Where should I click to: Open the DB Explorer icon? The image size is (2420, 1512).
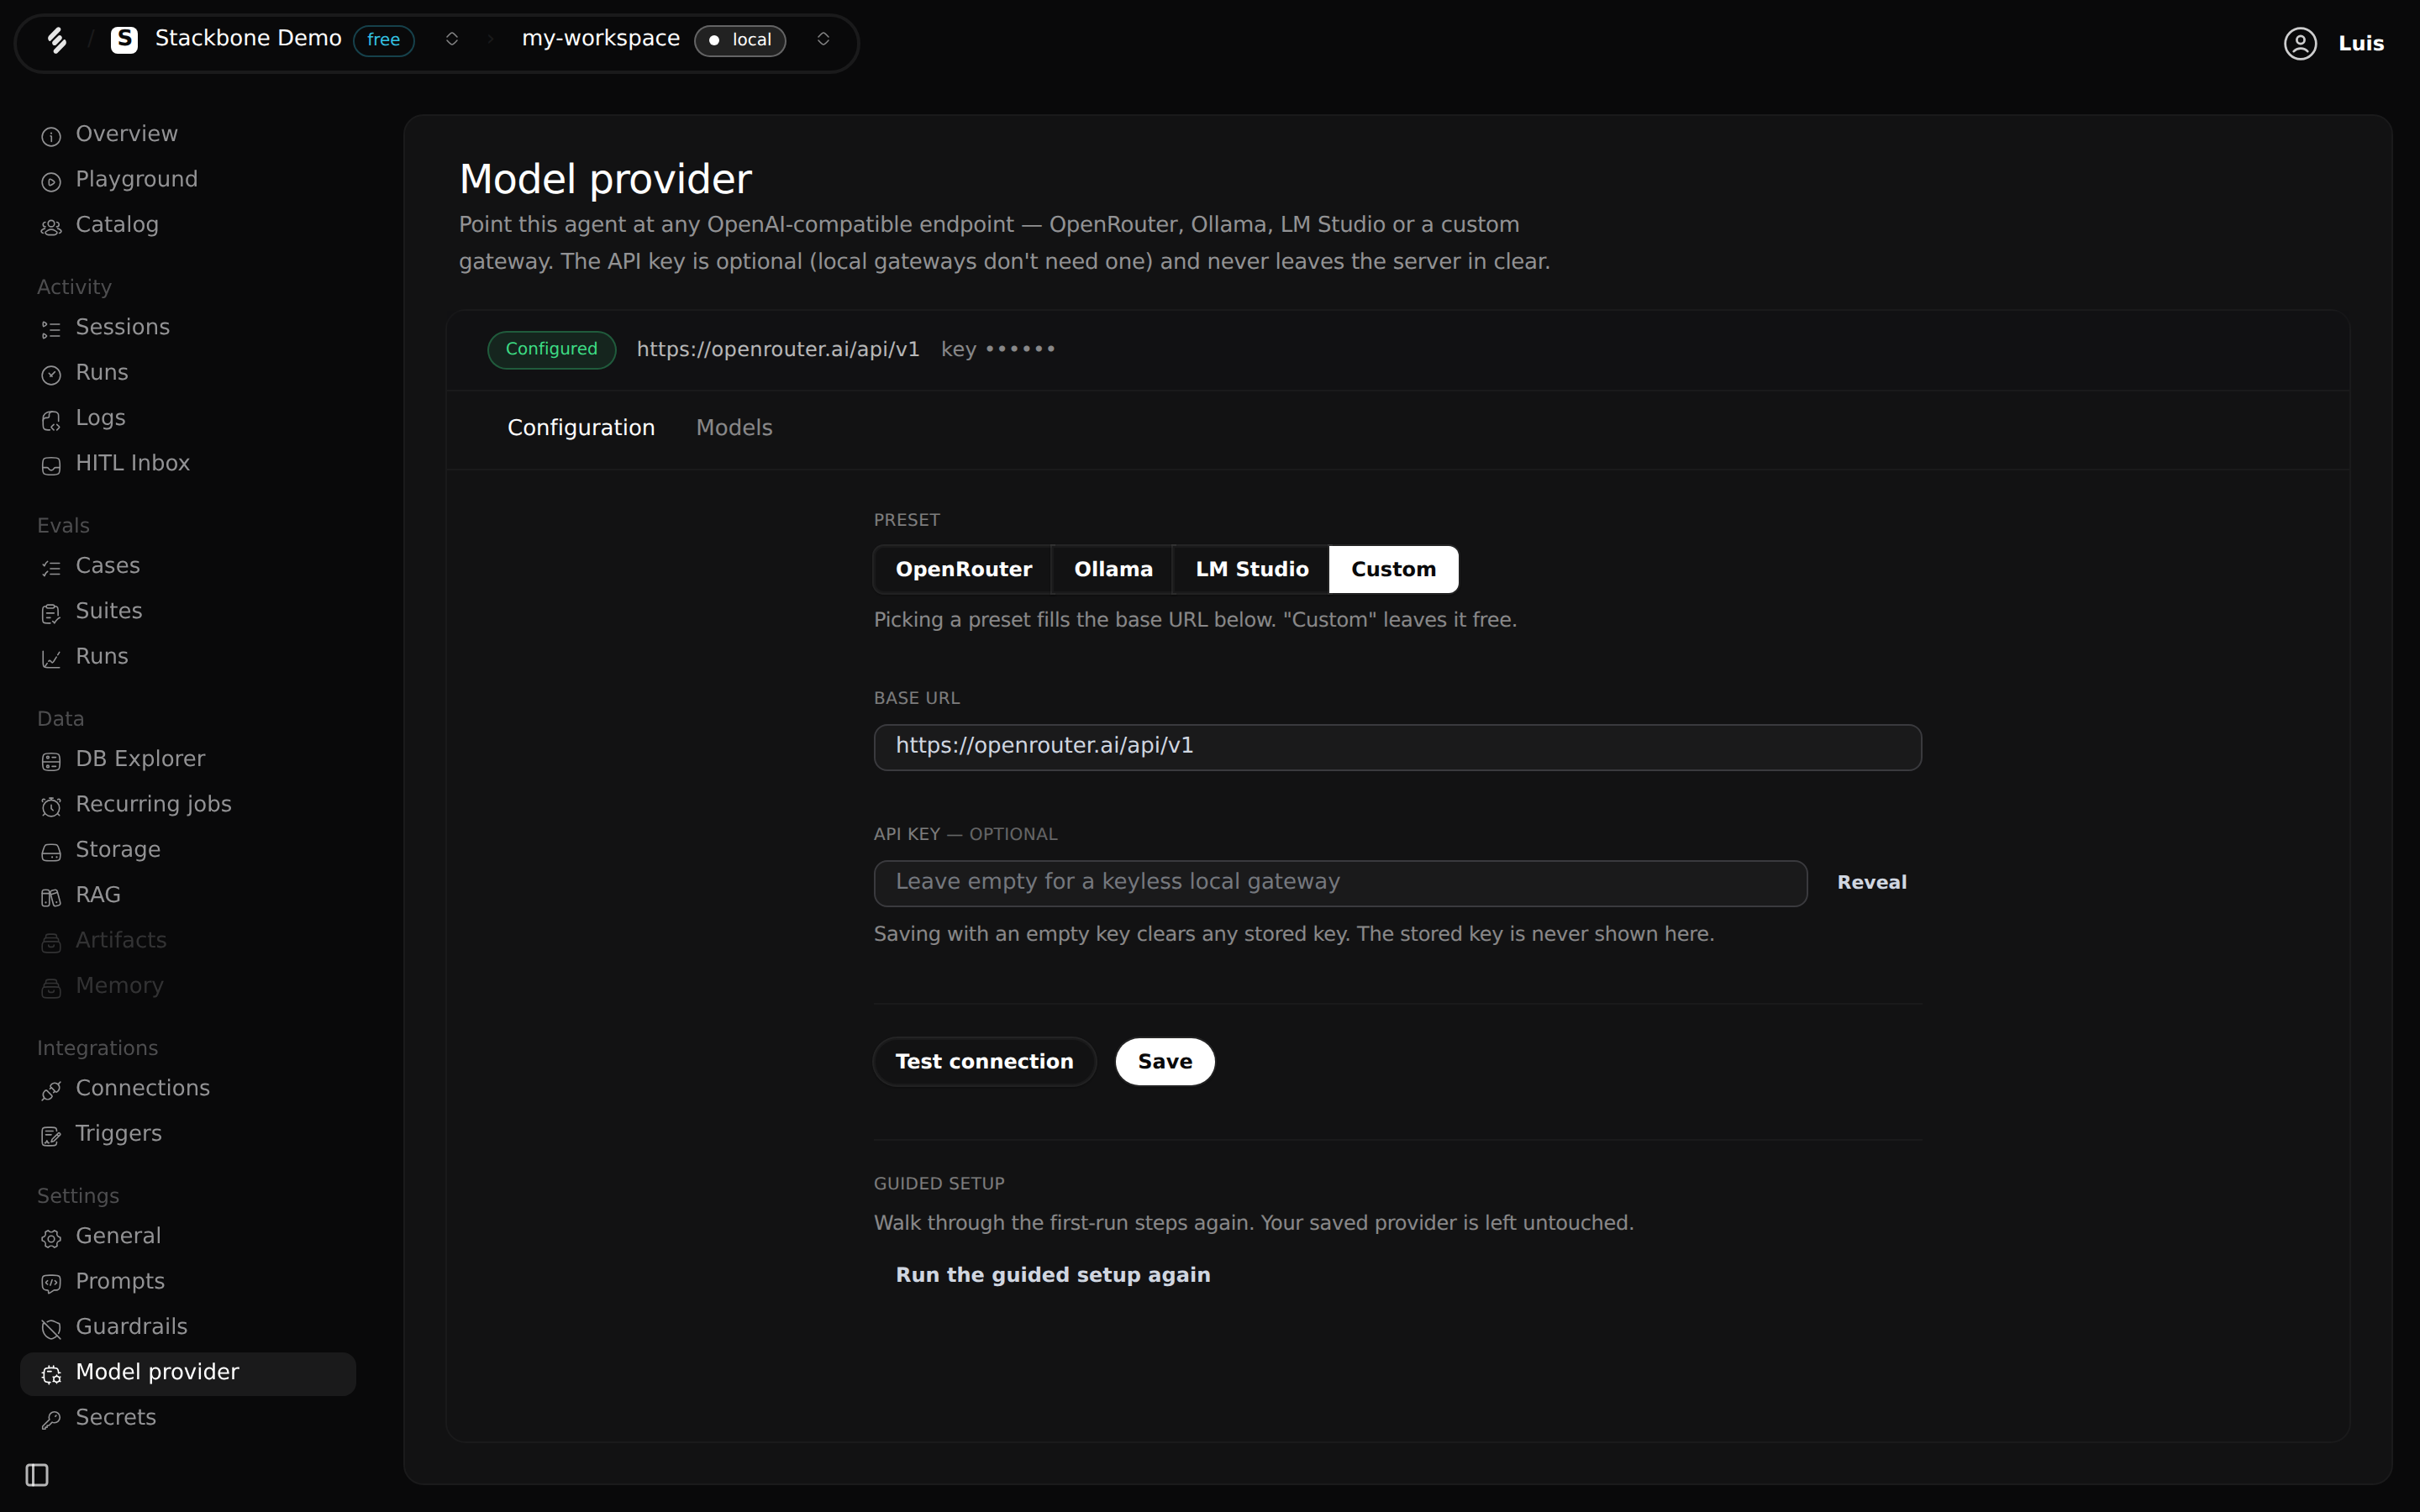51,761
